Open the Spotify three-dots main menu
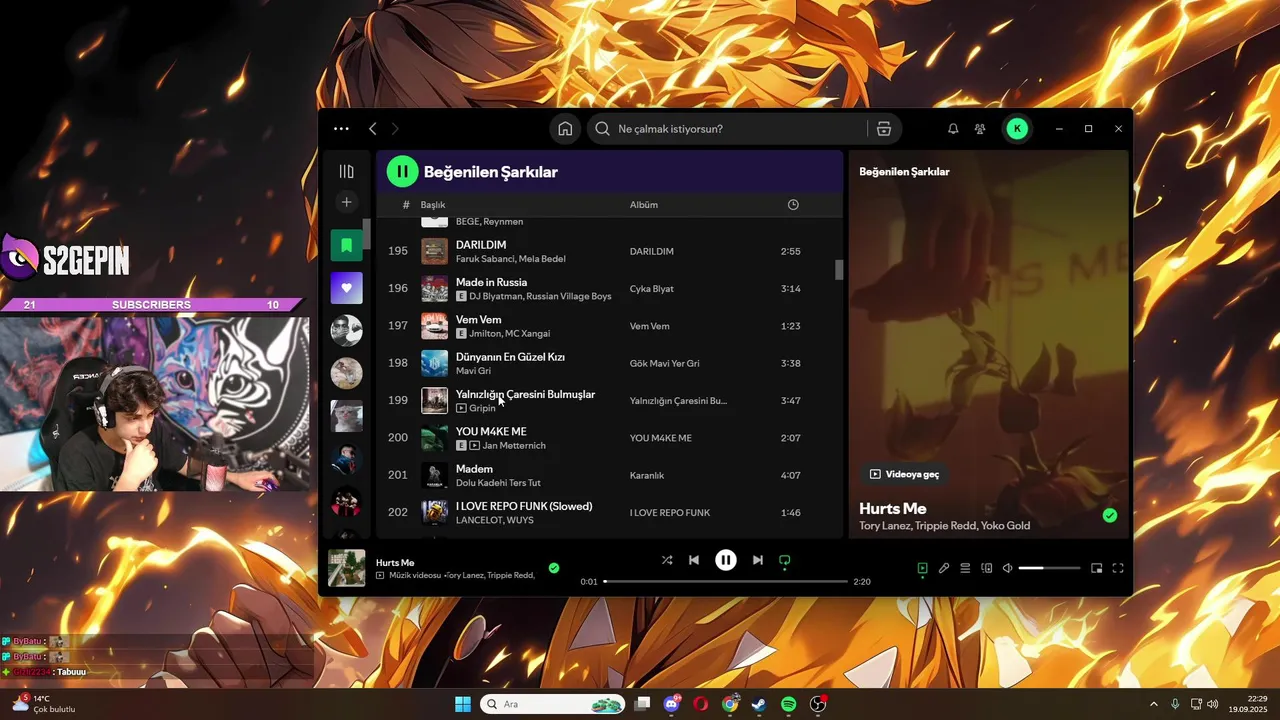Image resolution: width=1280 pixels, height=720 pixels. [x=341, y=129]
